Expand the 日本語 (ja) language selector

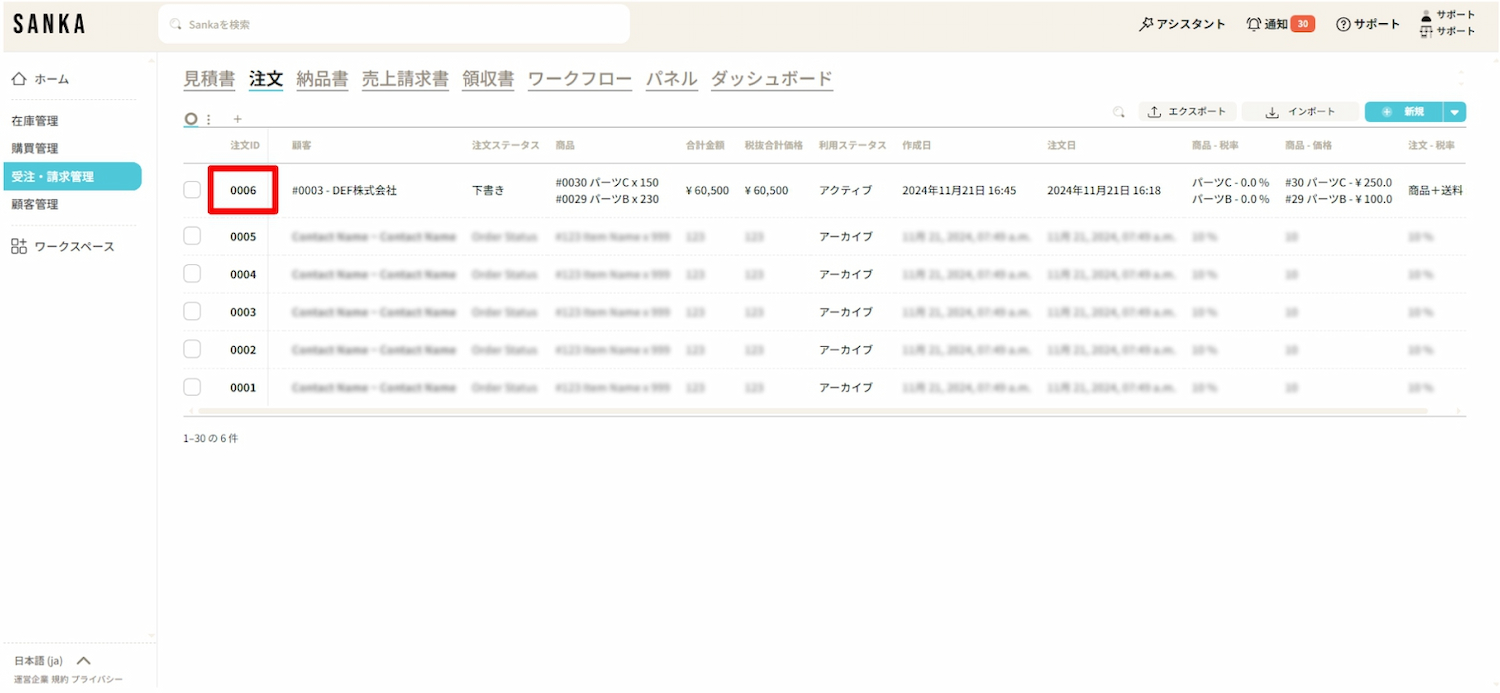tap(52, 661)
